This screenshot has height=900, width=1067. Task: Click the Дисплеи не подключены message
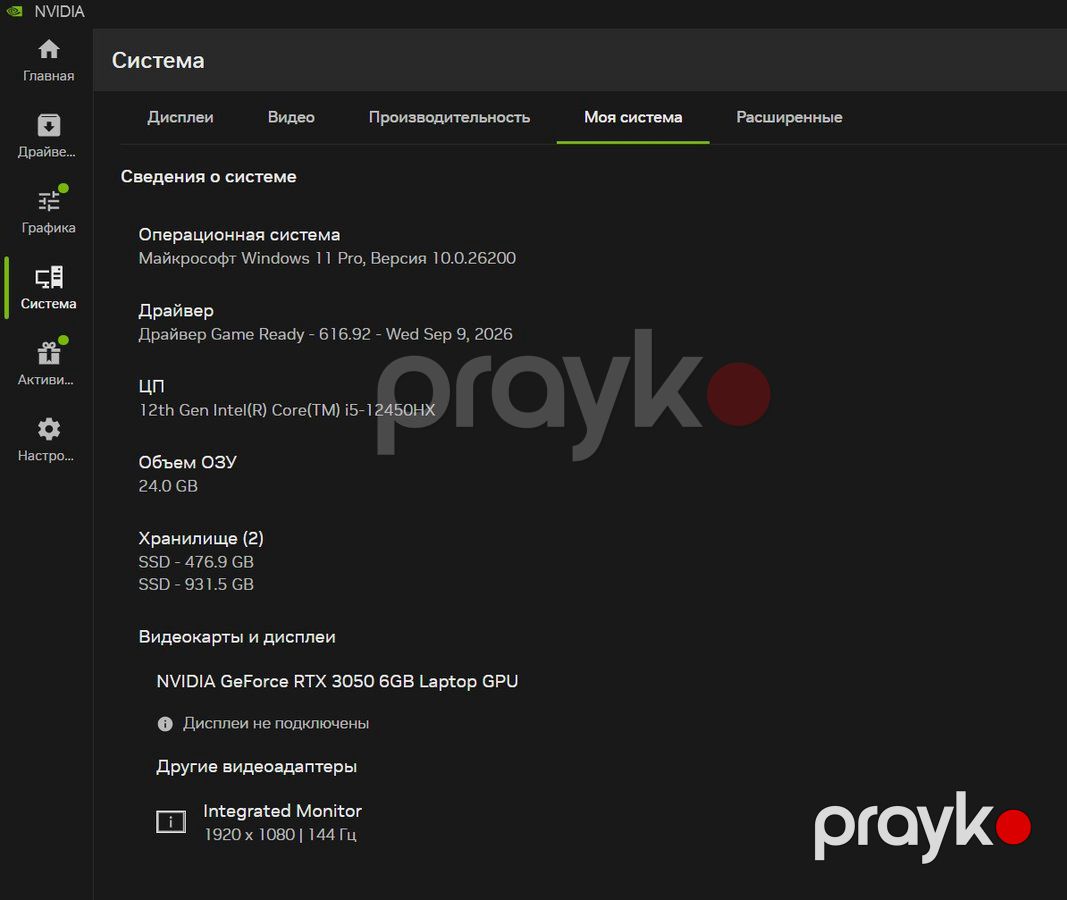276,724
